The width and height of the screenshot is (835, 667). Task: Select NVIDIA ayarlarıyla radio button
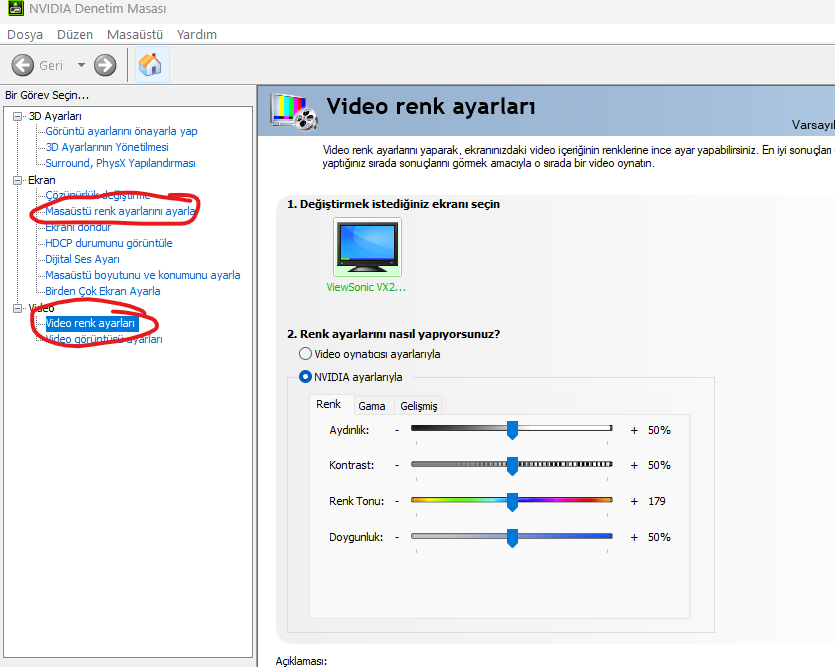(305, 377)
